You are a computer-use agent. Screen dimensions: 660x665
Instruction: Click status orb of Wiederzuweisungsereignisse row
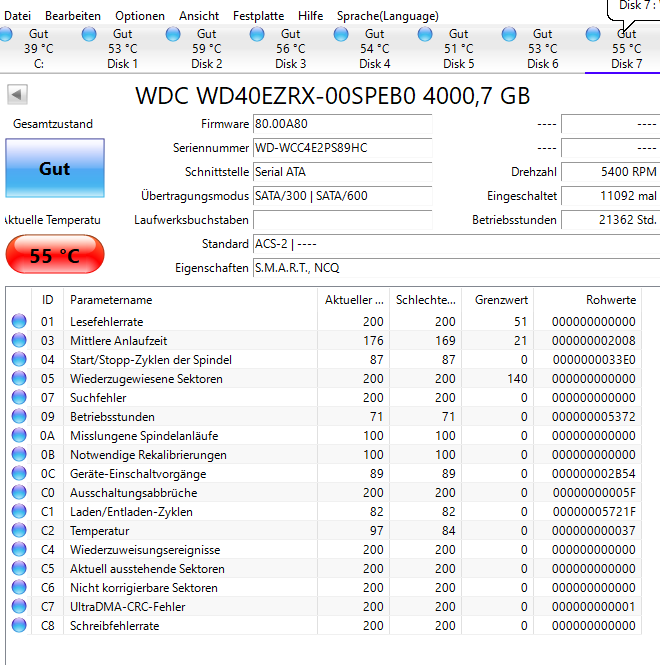pyautogui.click(x=19, y=549)
